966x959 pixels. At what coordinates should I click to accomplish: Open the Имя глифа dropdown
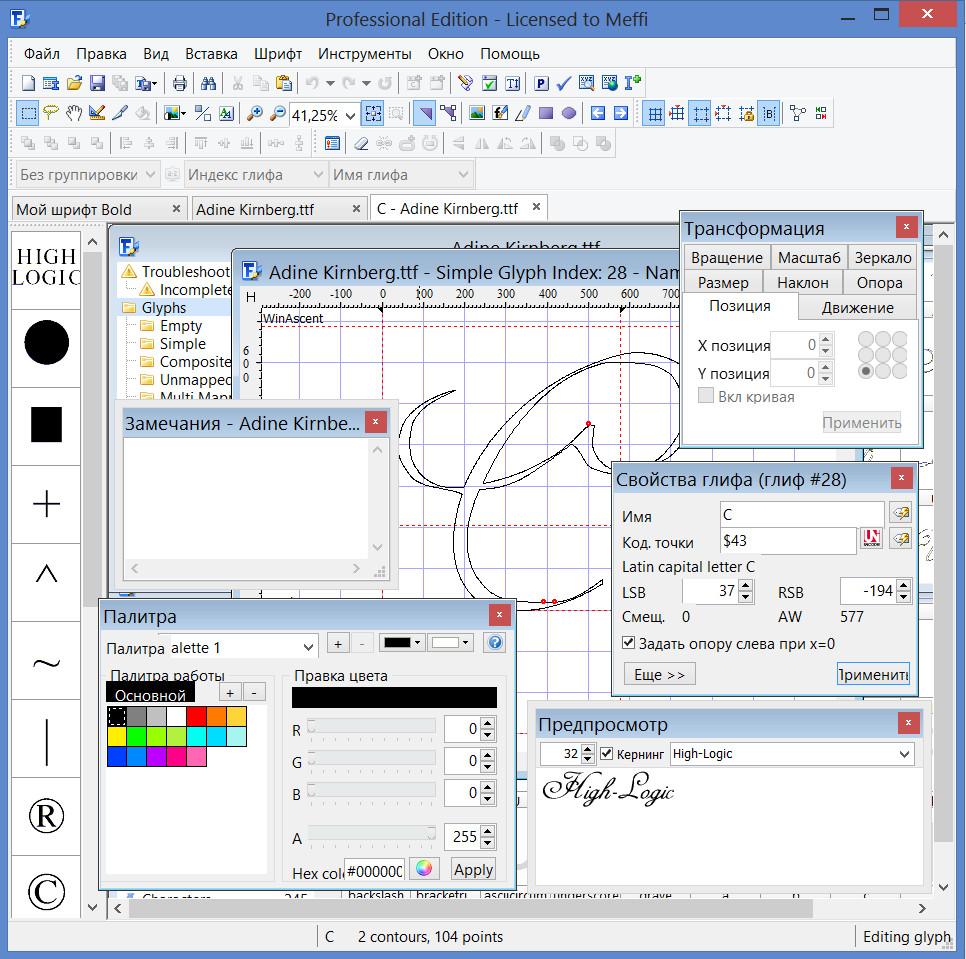(401, 175)
